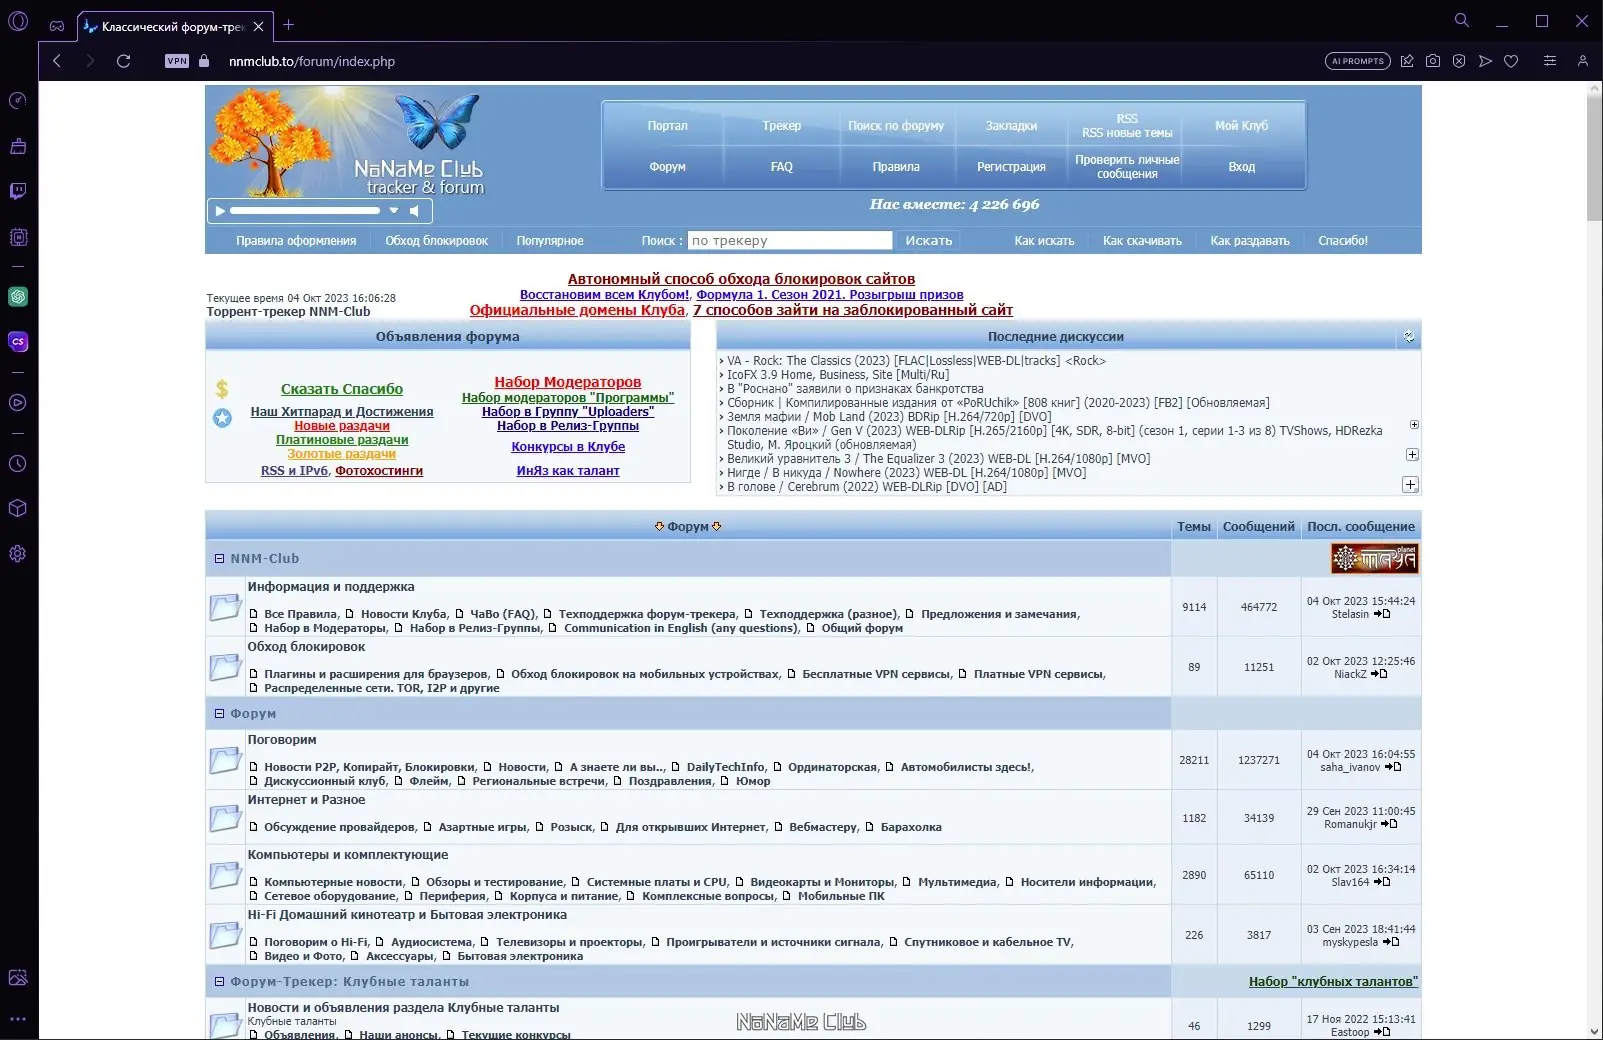This screenshot has width=1603, height=1040.
Task: Open ad blocker shield icon
Action: click(1459, 61)
